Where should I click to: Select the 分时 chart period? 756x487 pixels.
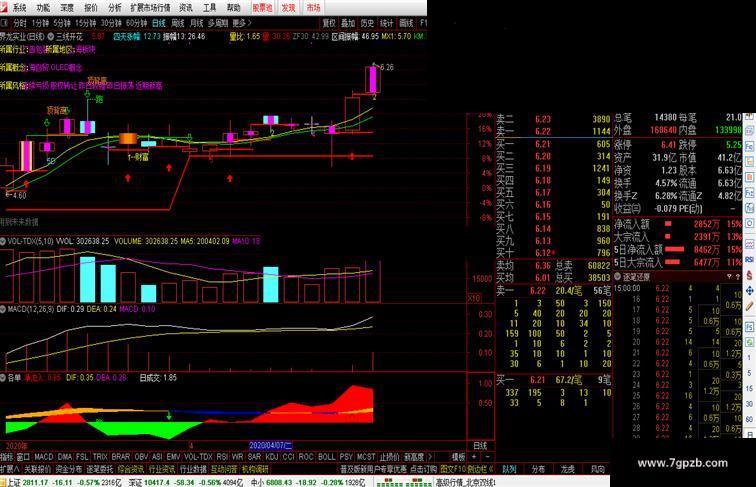tap(20, 23)
